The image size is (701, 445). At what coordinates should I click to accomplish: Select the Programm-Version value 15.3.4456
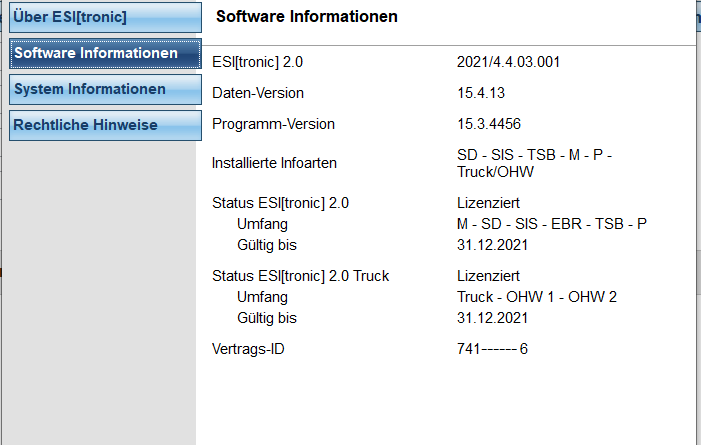(x=489, y=124)
